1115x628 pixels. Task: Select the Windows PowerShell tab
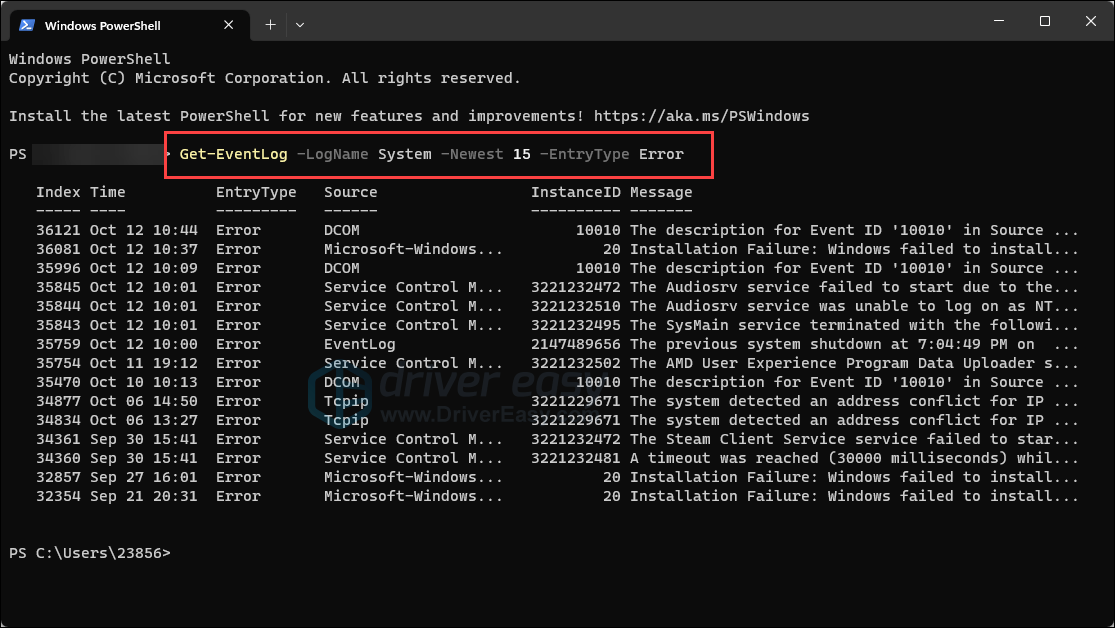[x=110, y=25]
